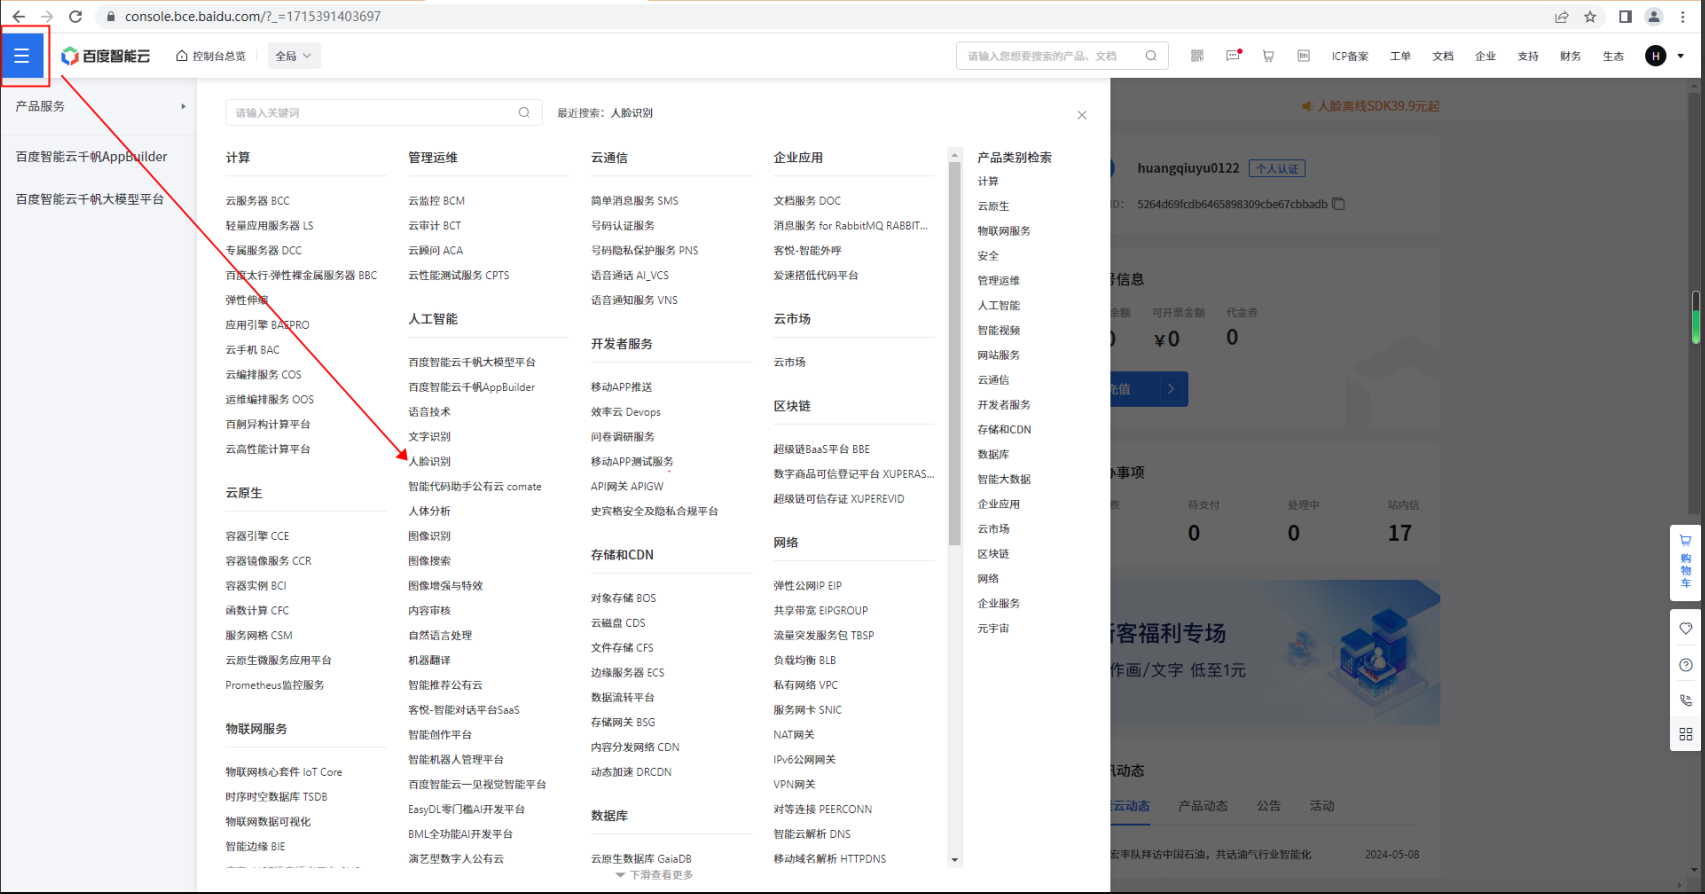Copy the account ID with copy icon
The height and width of the screenshot is (894, 1705).
pos(1339,204)
